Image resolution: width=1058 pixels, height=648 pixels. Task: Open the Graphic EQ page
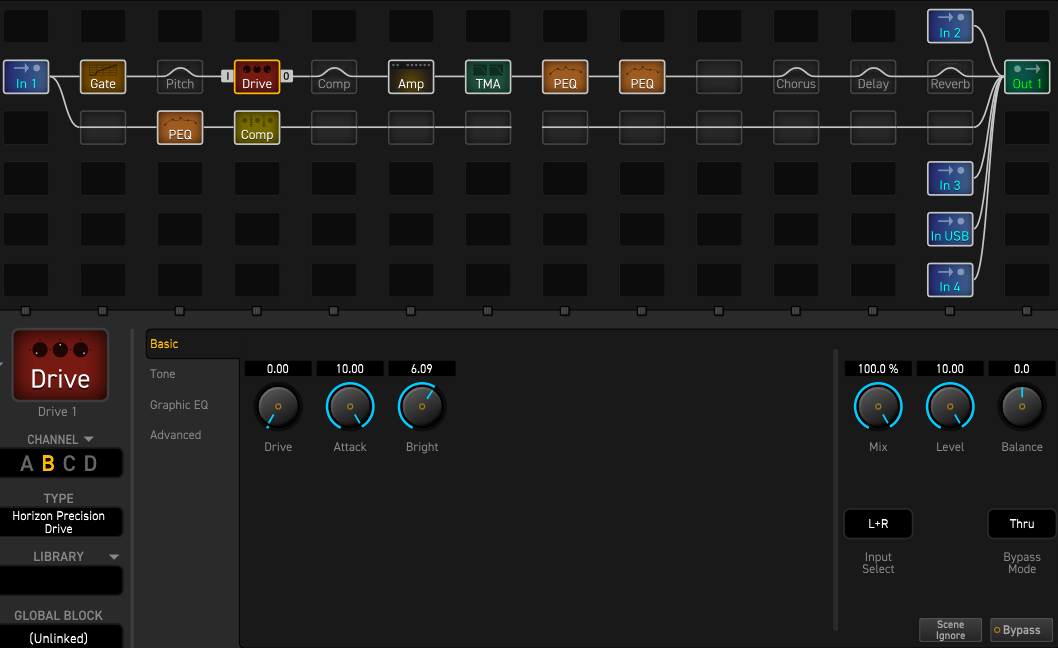(x=179, y=405)
